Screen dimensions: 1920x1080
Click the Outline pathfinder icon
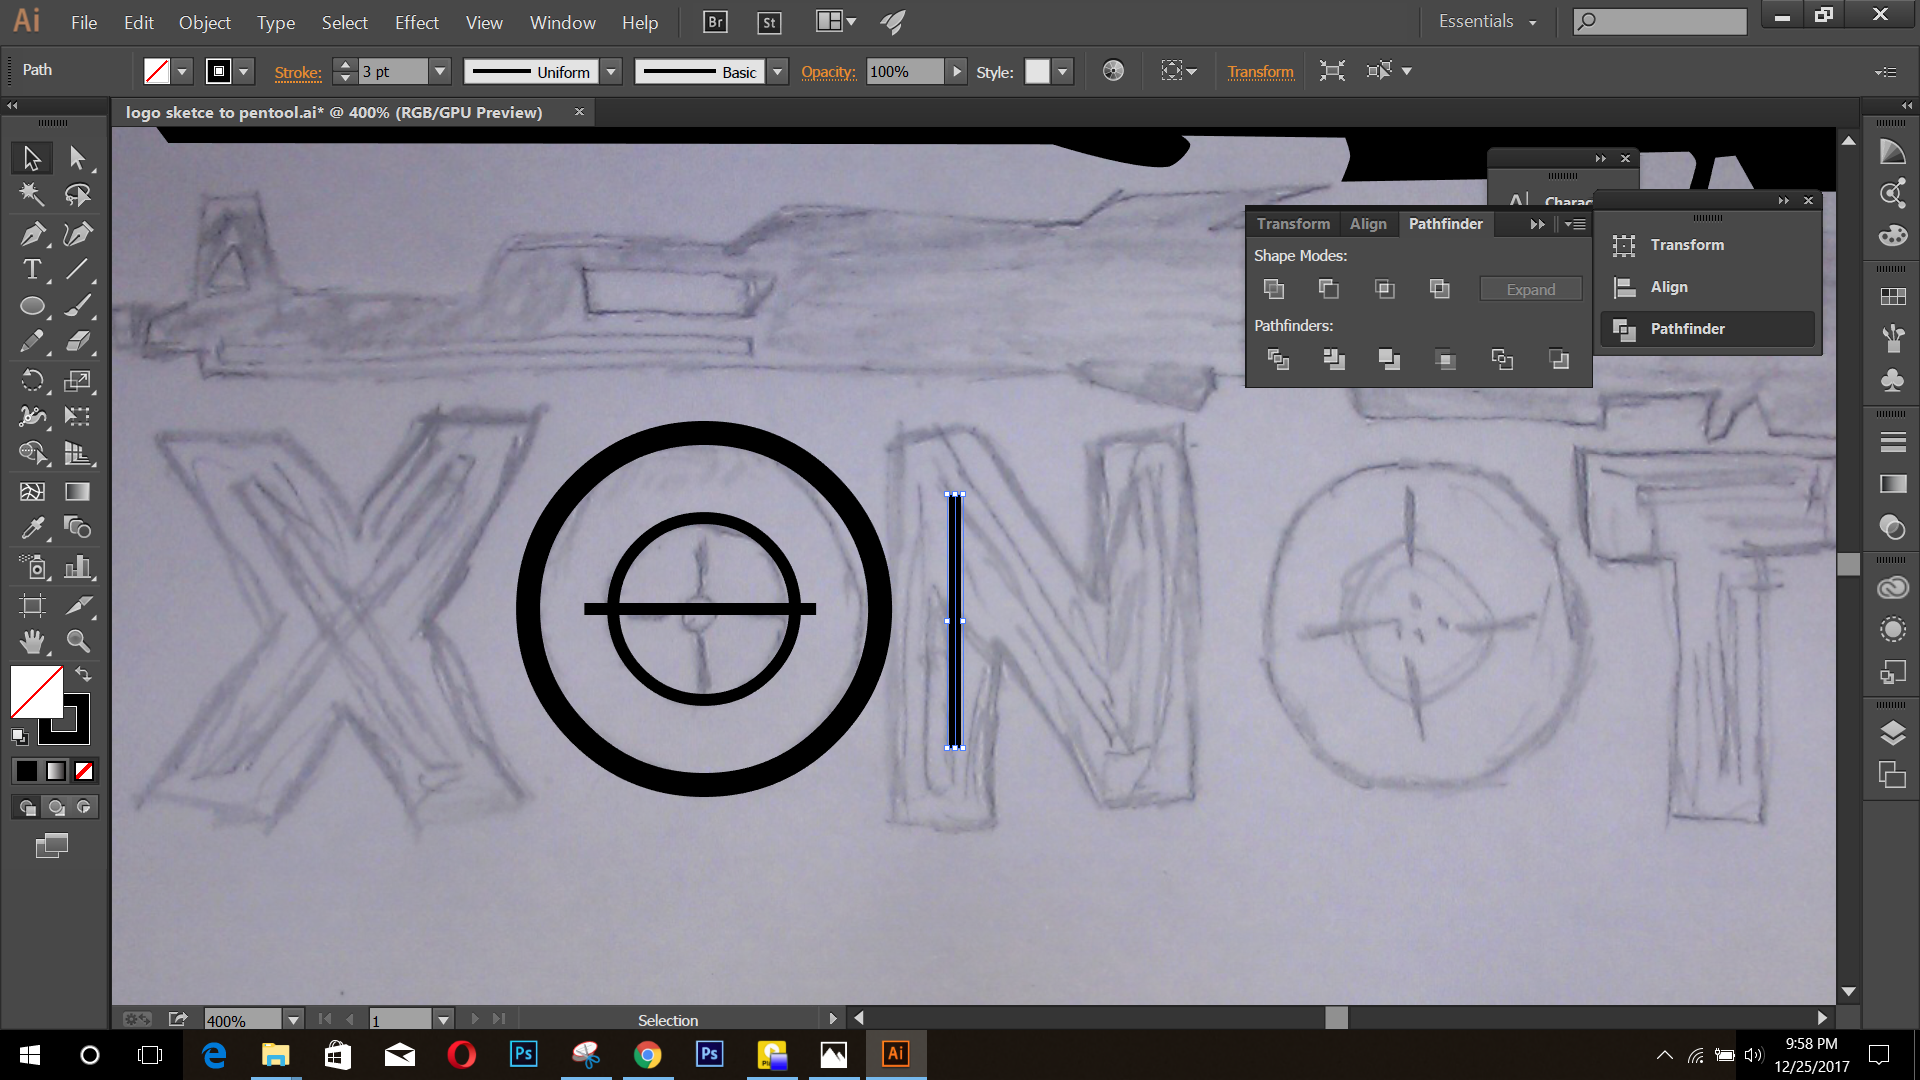[1502, 359]
